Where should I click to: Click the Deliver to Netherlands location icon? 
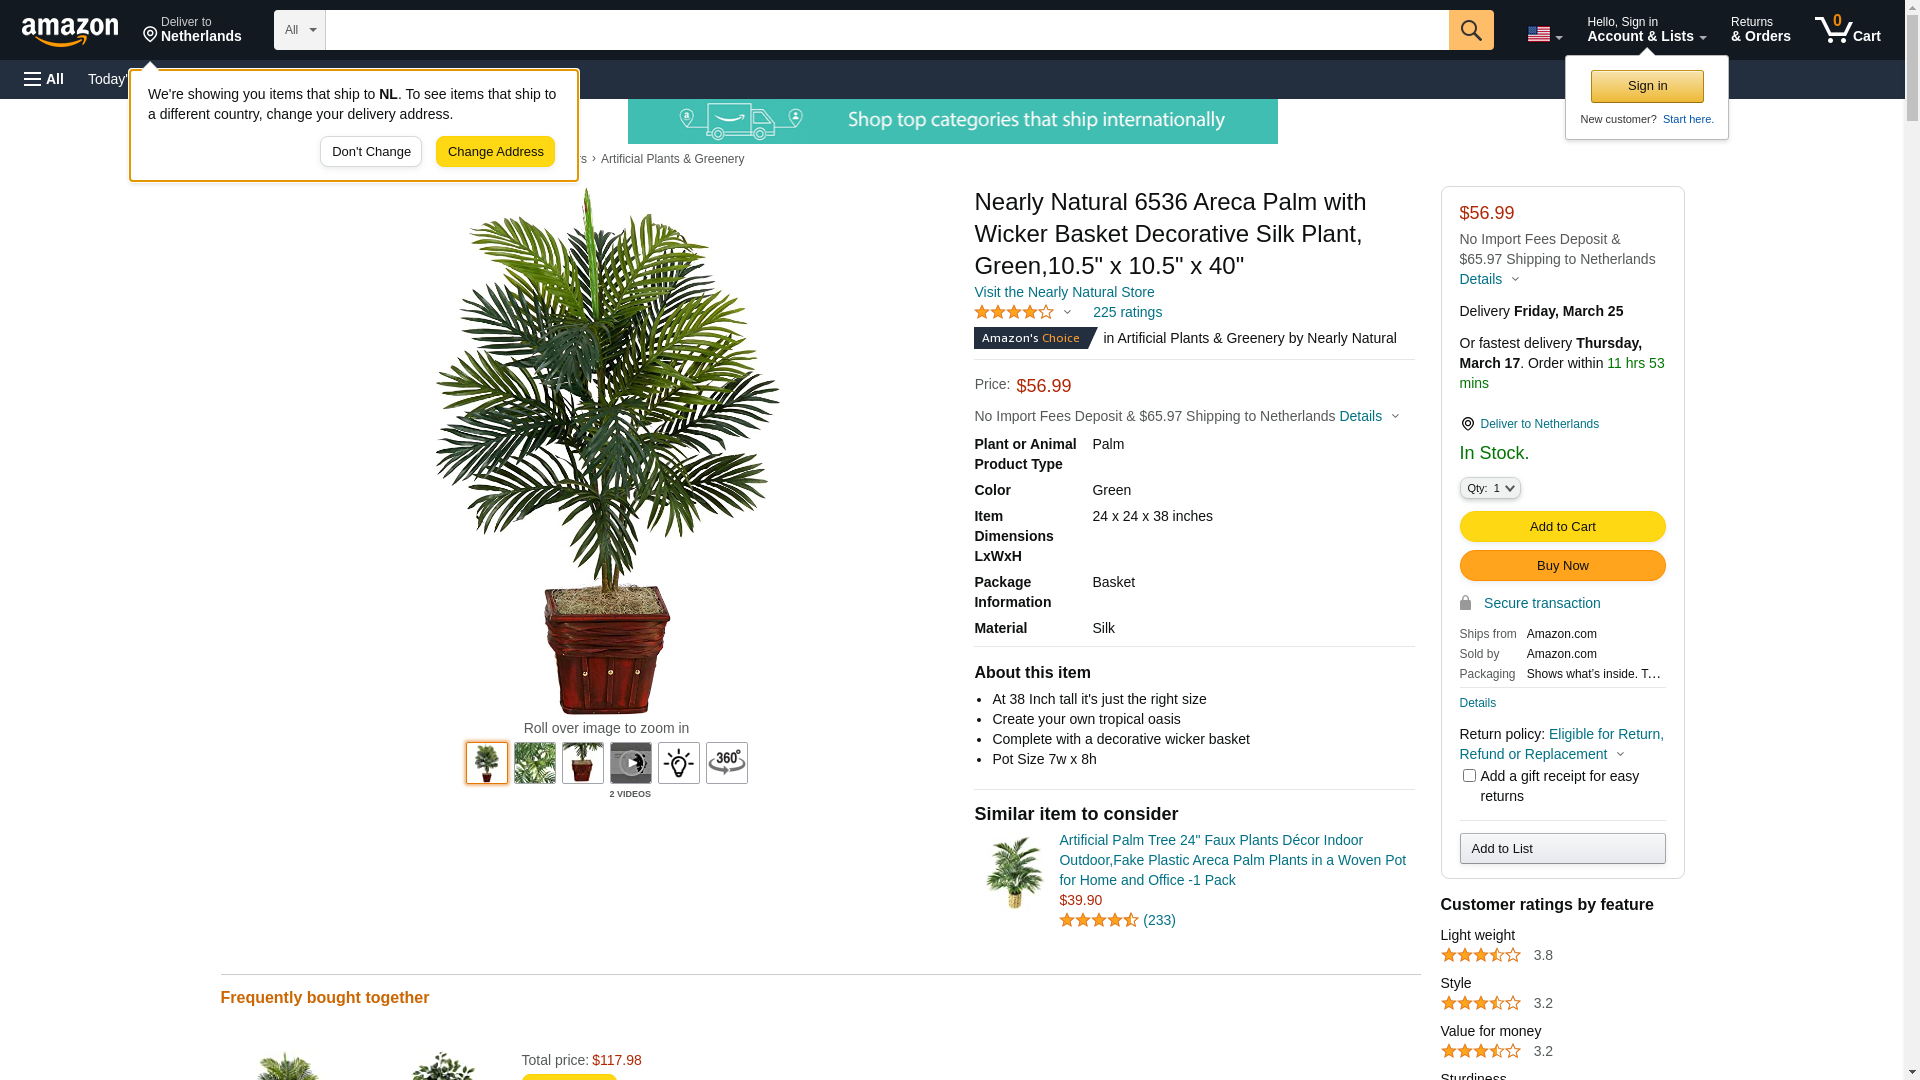[x=1467, y=424]
